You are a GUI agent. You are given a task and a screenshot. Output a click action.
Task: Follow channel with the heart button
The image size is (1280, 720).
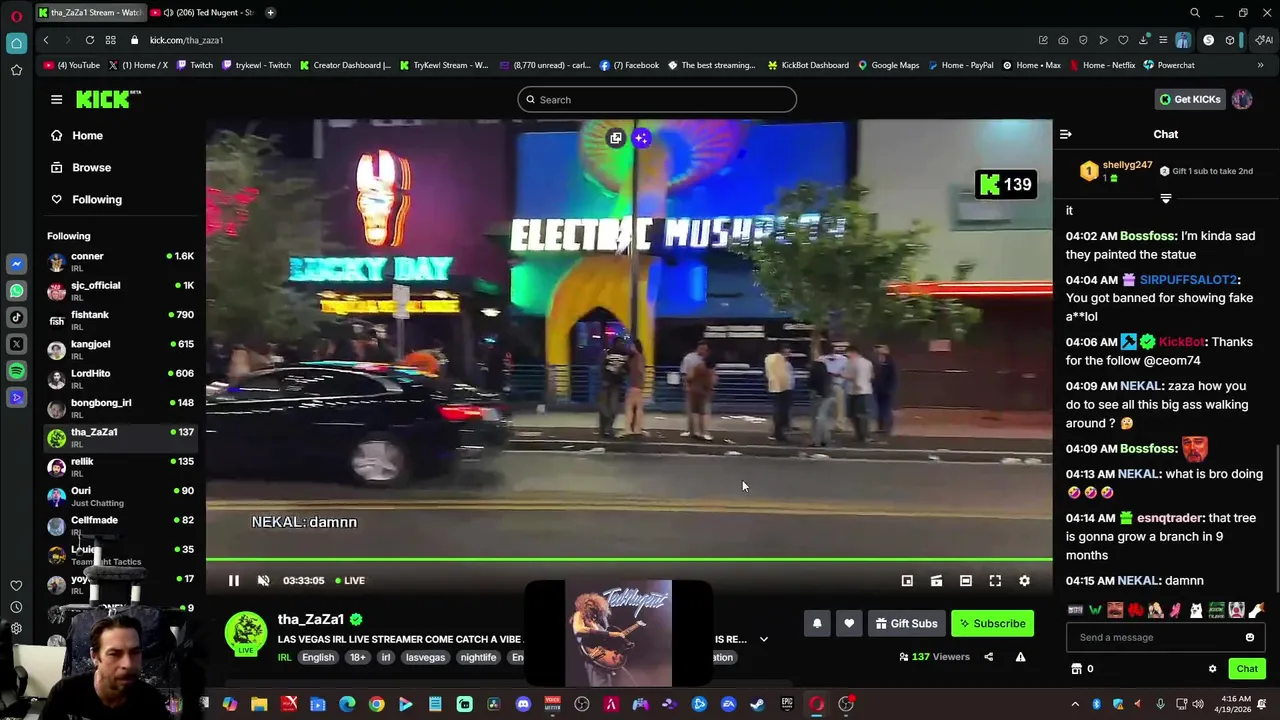(849, 624)
